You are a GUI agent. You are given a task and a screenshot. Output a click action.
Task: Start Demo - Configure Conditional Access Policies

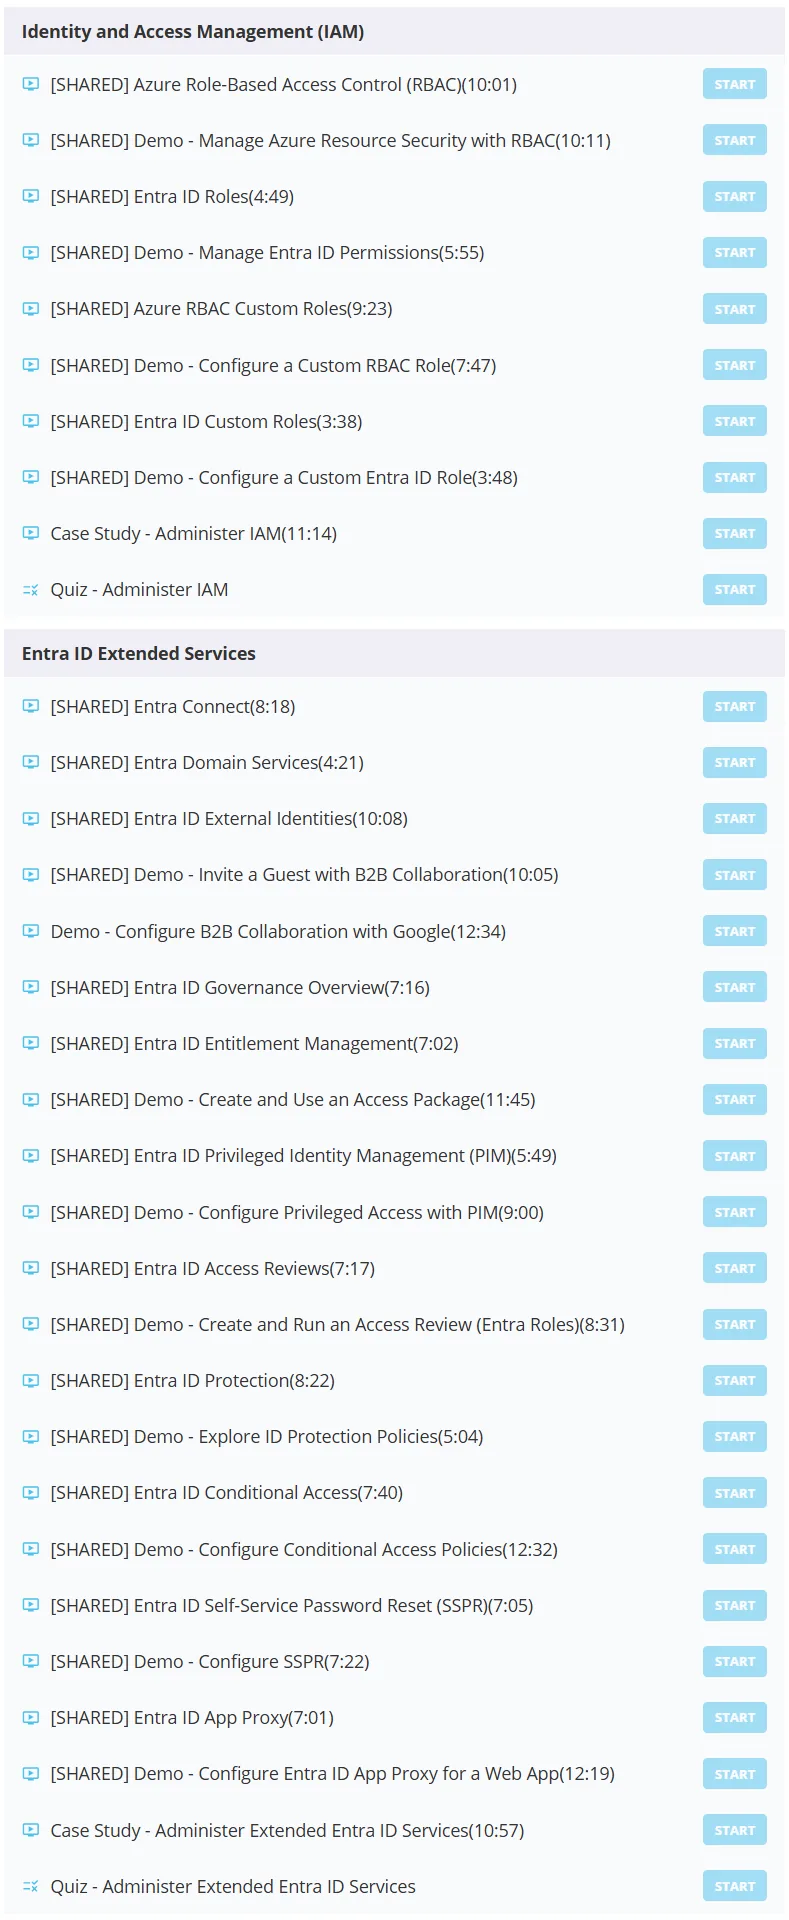click(735, 1549)
